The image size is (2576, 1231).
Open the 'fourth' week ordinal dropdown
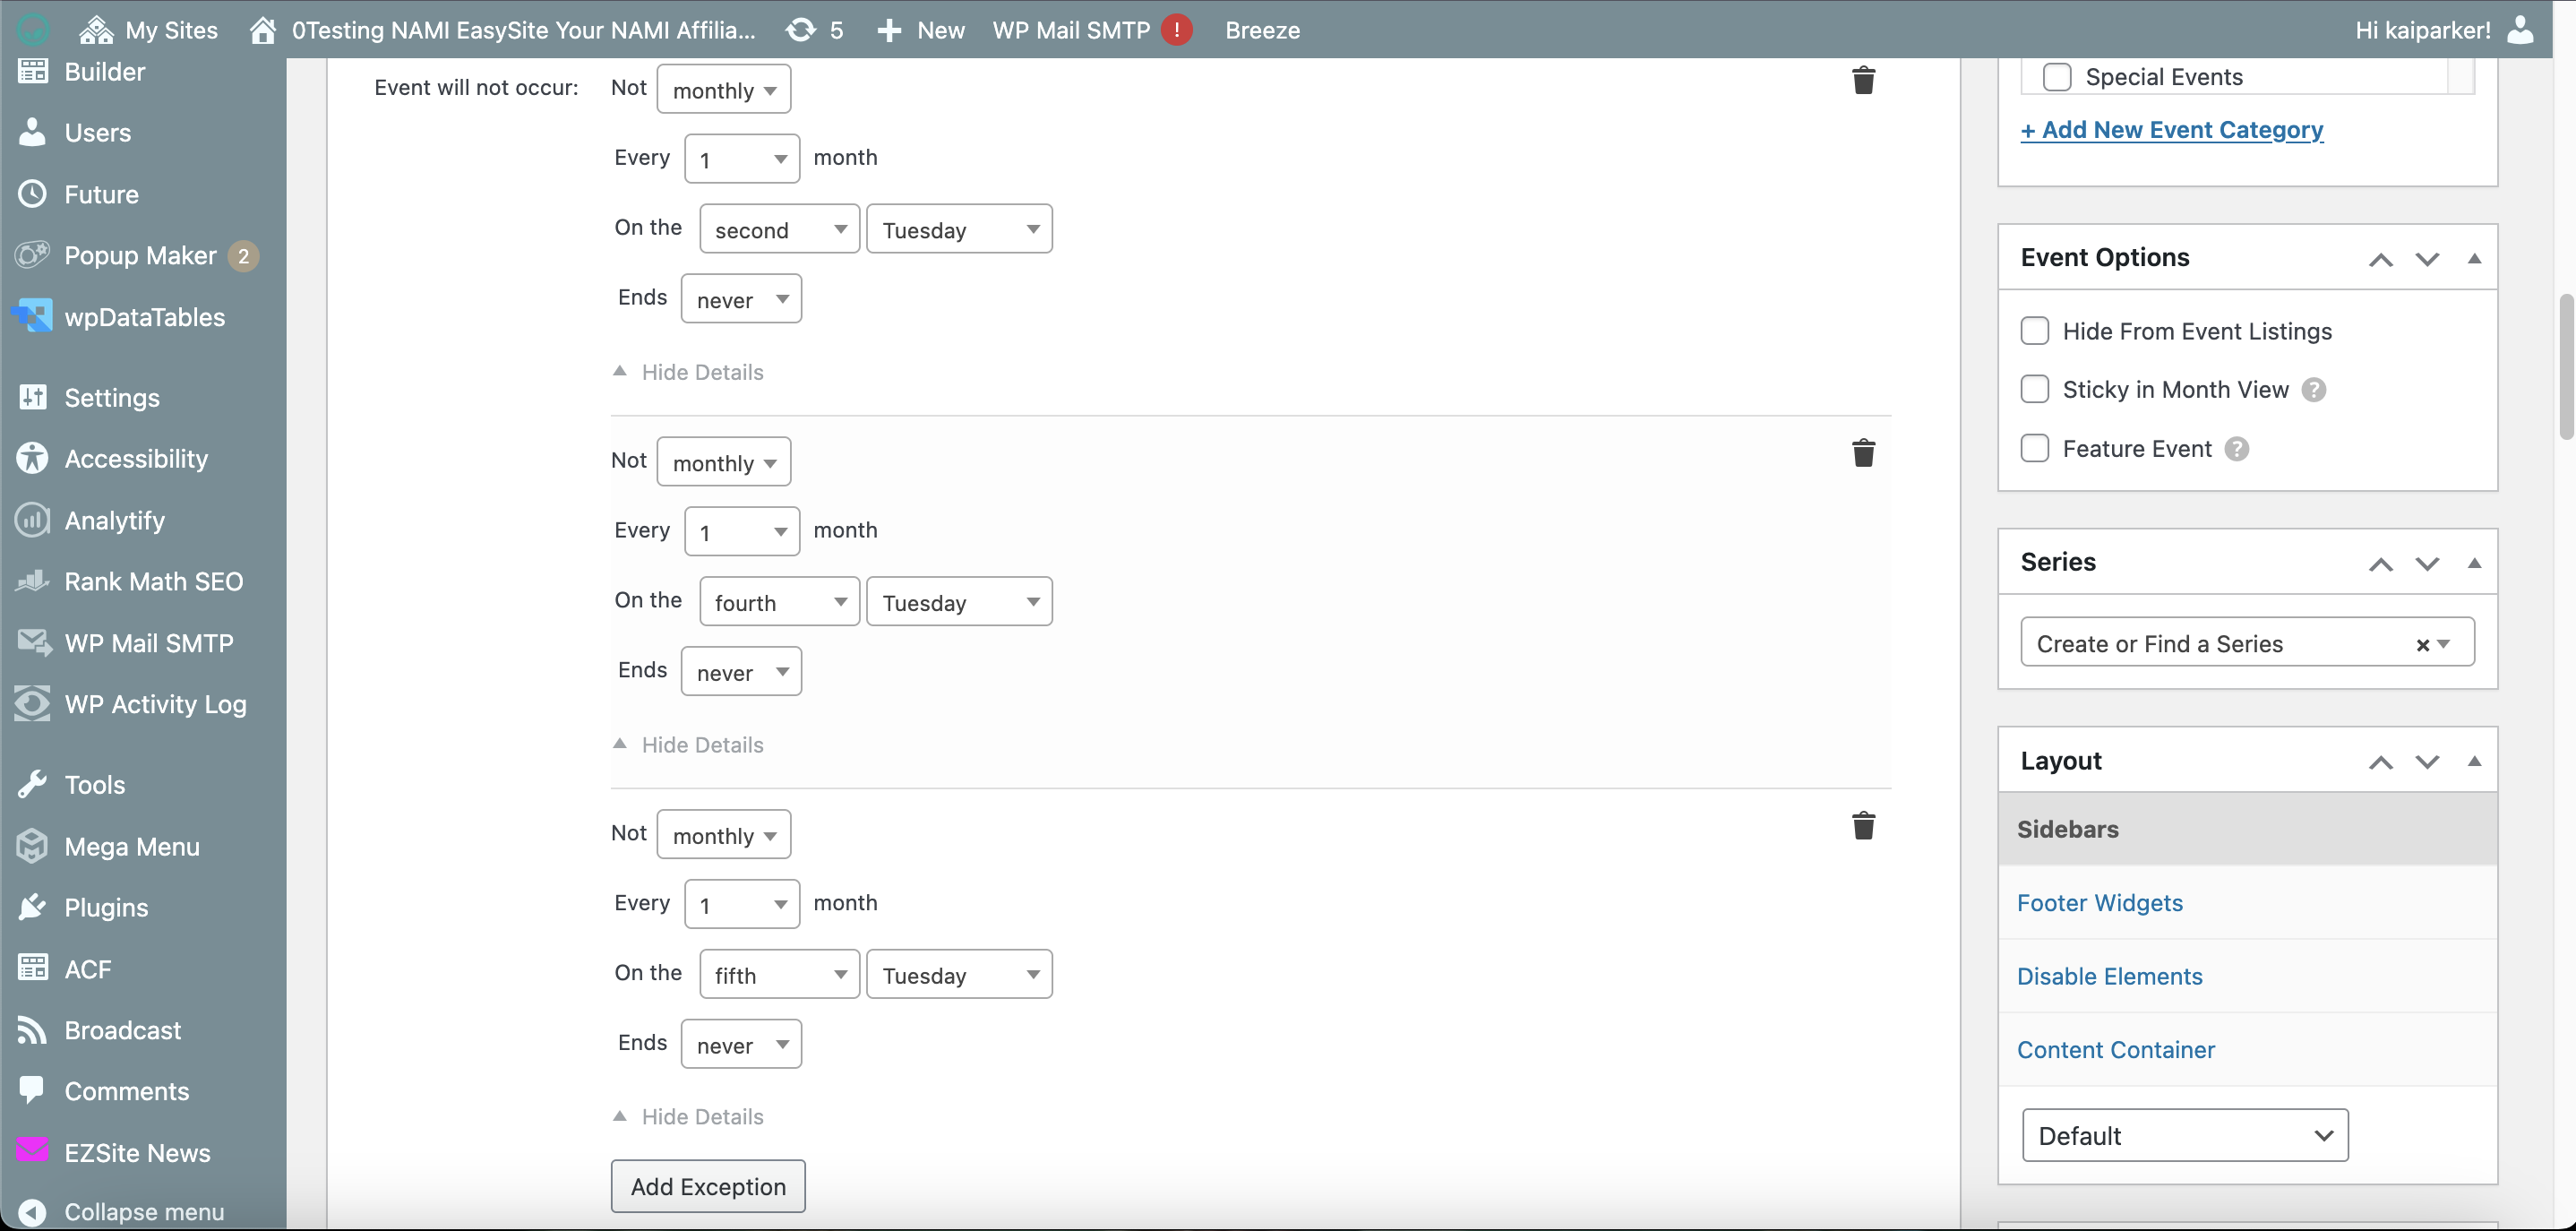point(778,602)
